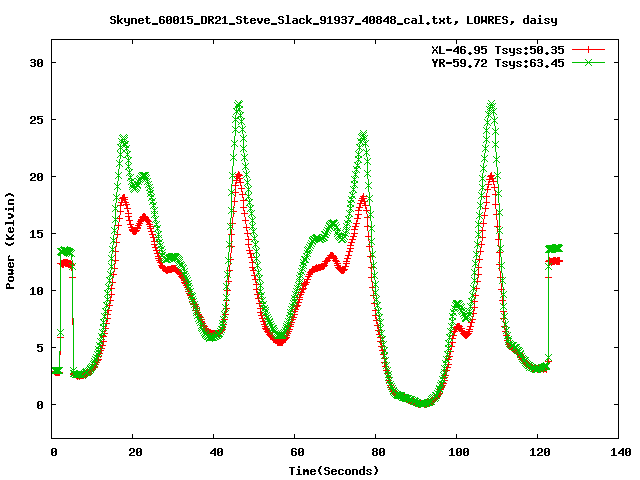Select the legend entry XL-46.95 Tsys:50.35

pyautogui.click(x=498, y=50)
